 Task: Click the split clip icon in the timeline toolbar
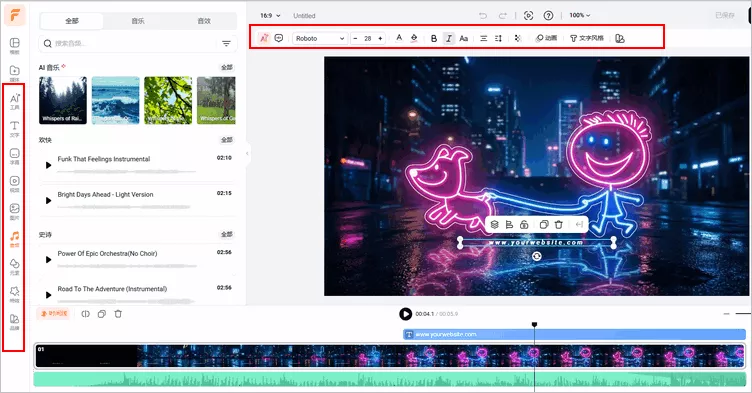(85, 314)
